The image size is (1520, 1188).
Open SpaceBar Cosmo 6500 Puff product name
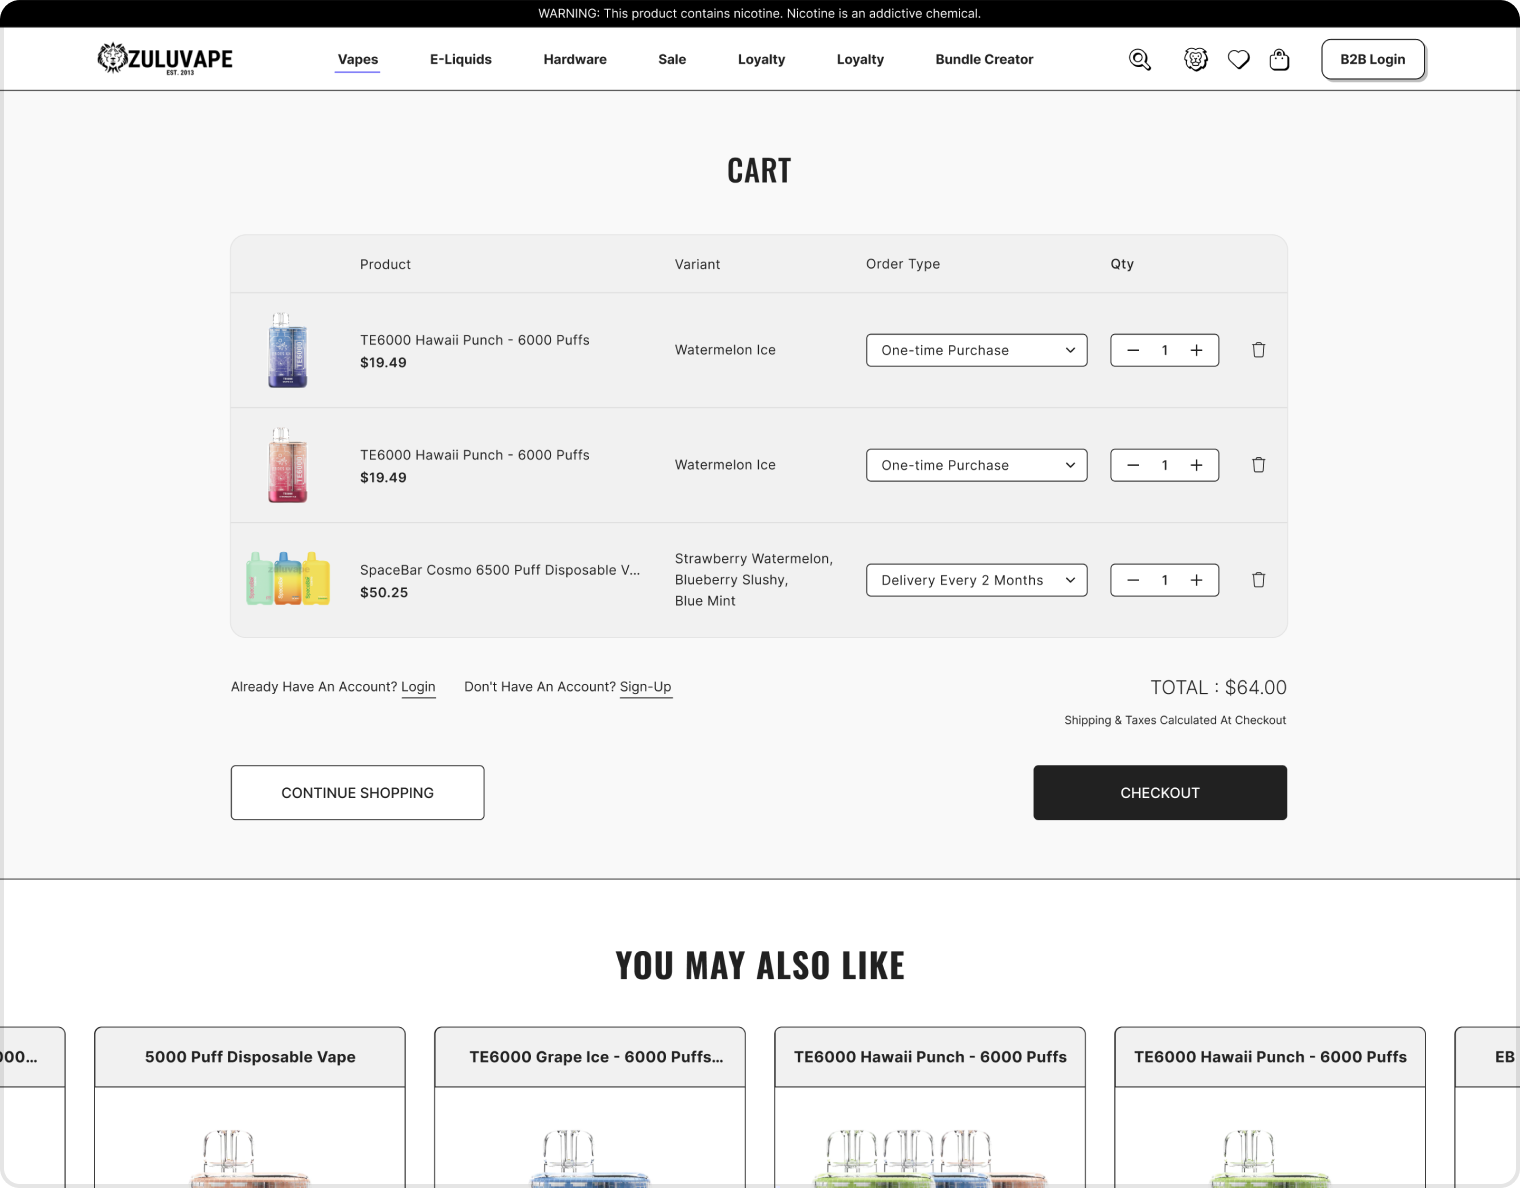(500, 570)
